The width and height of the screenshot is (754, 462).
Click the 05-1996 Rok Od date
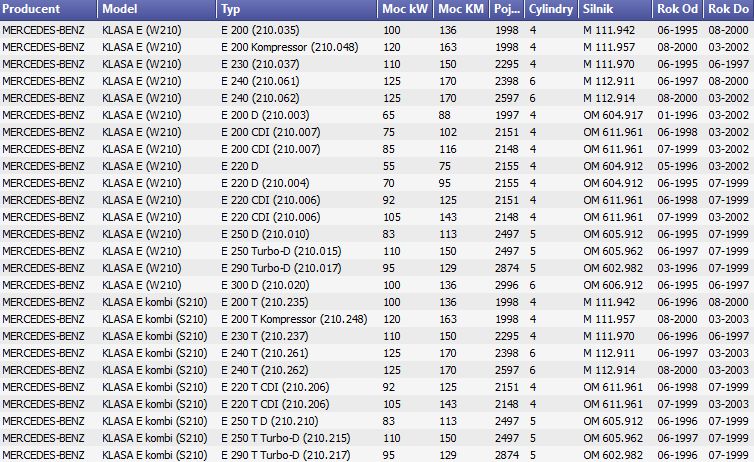(x=677, y=166)
